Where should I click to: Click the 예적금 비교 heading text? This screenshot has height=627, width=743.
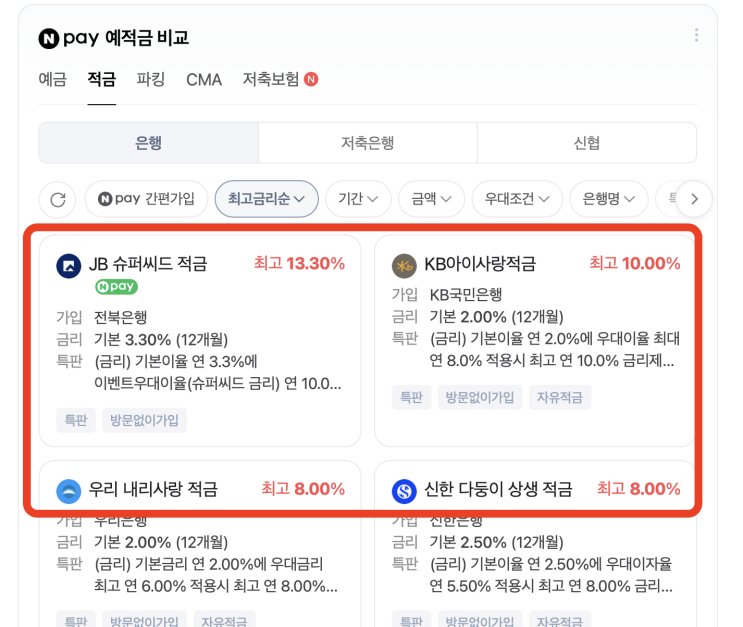[x=147, y=38]
